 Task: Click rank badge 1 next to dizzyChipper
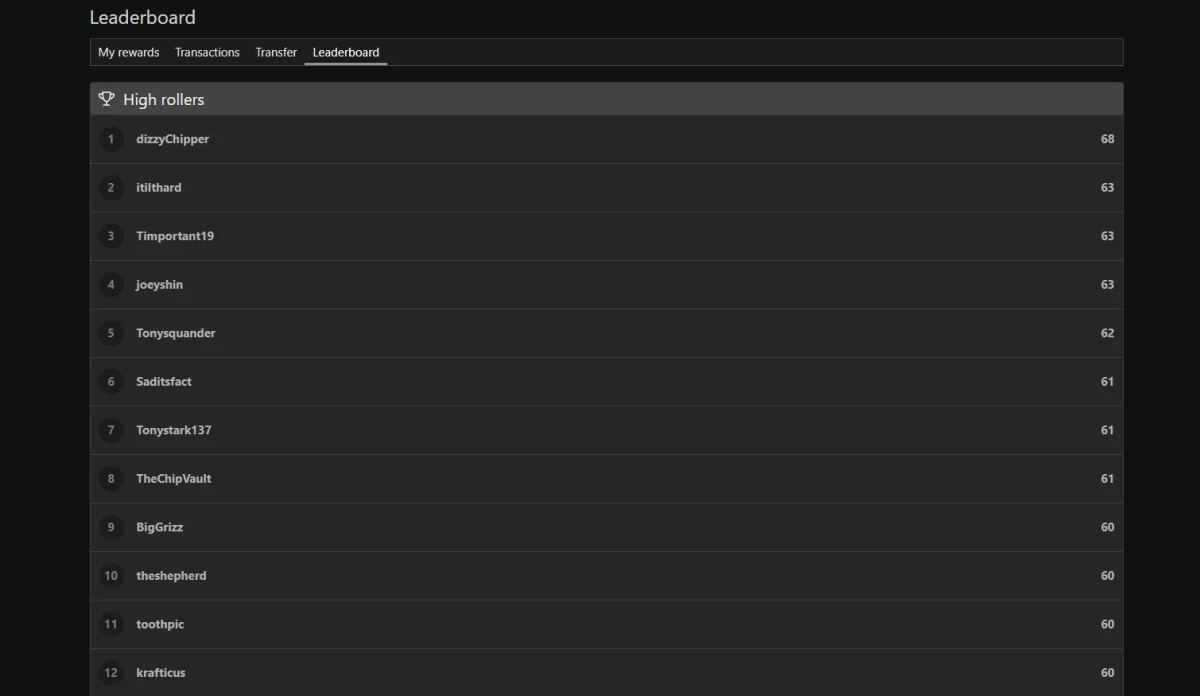111,139
